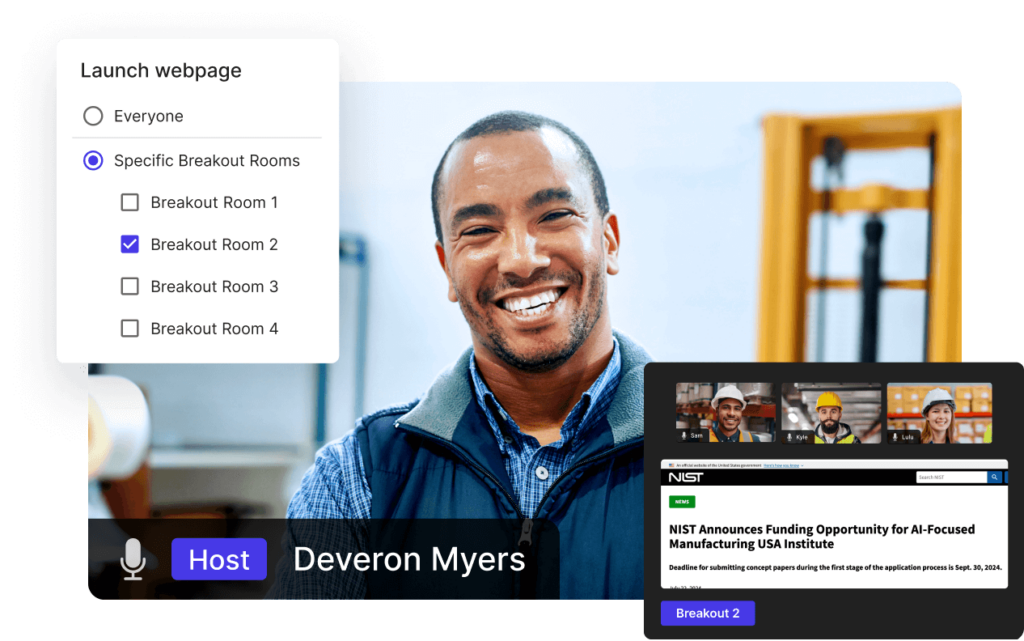Screen dimensions: 1024x641
Task: Mute Kyle's microphone in his video tile
Action: 789,436
